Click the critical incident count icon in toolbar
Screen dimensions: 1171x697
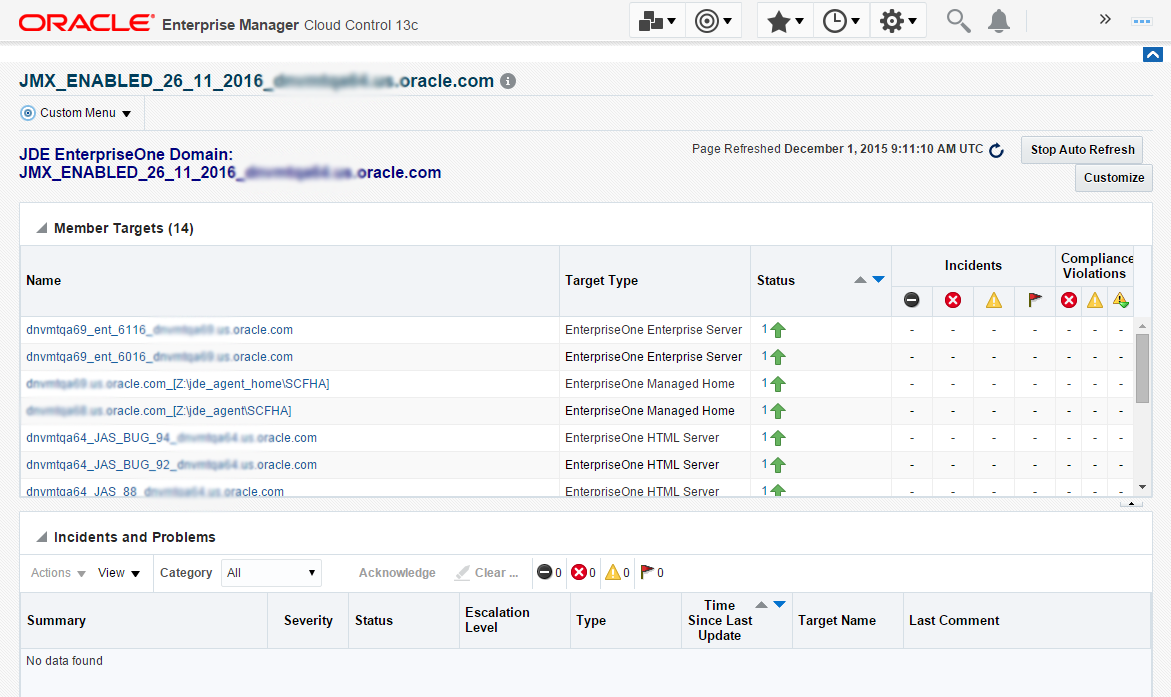[x=579, y=572]
